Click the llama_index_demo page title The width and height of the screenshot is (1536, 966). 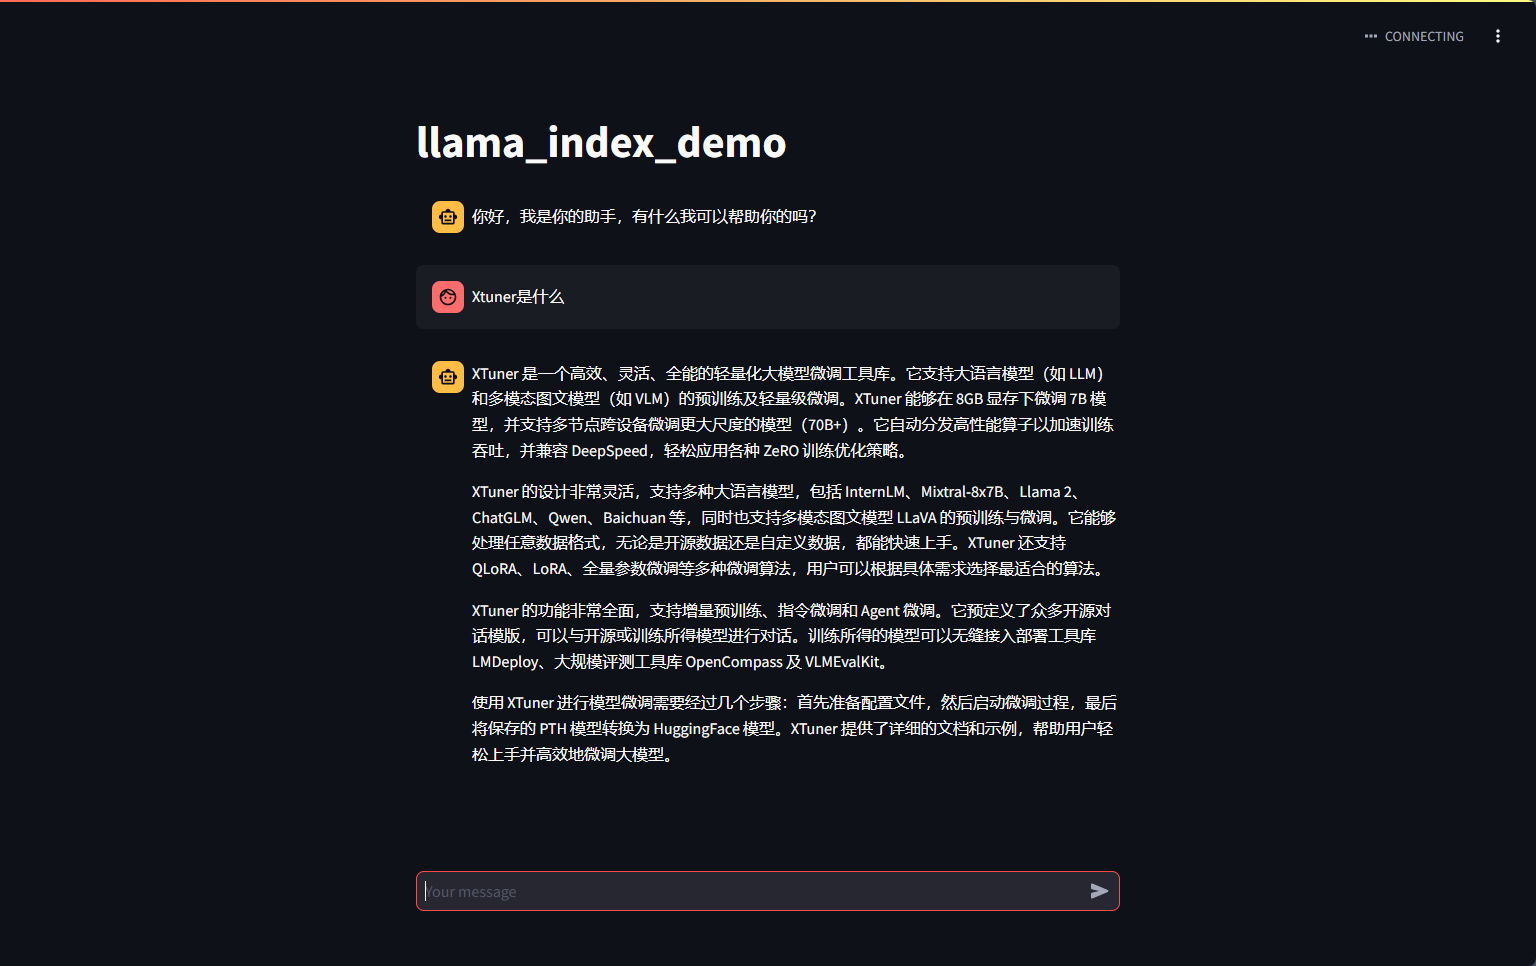pyautogui.click(x=601, y=142)
